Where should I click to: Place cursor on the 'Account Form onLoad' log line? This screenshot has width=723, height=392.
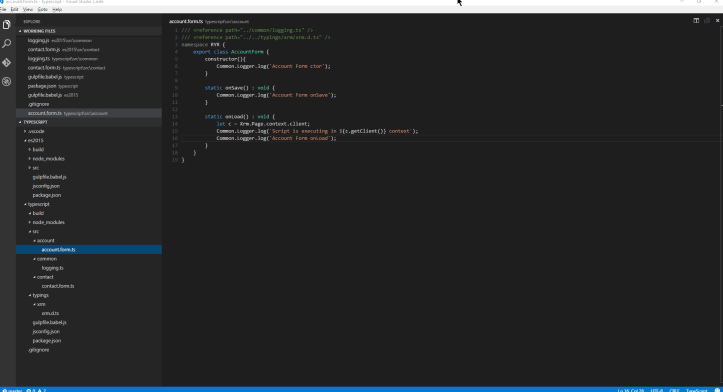[x=276, y=138]
